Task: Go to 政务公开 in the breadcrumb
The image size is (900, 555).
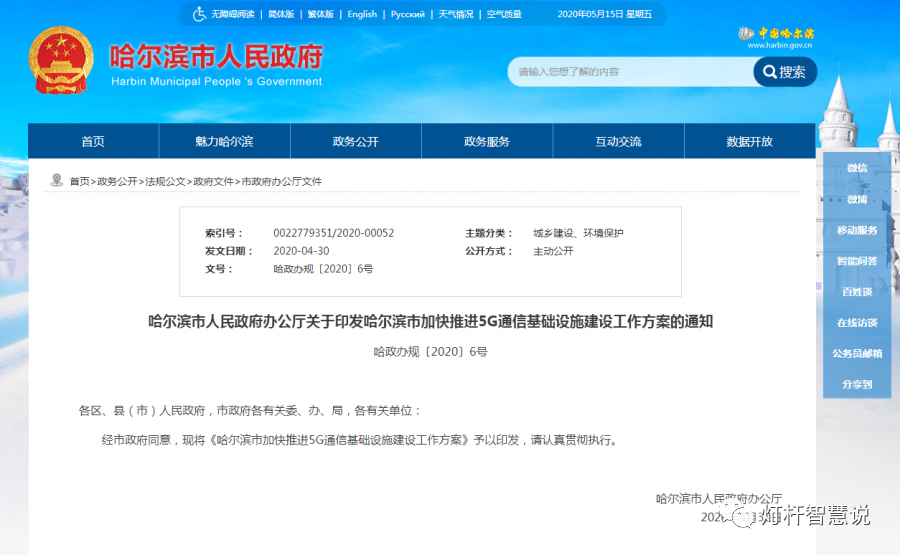Action: pyautogui.click(x=117, y=181)
